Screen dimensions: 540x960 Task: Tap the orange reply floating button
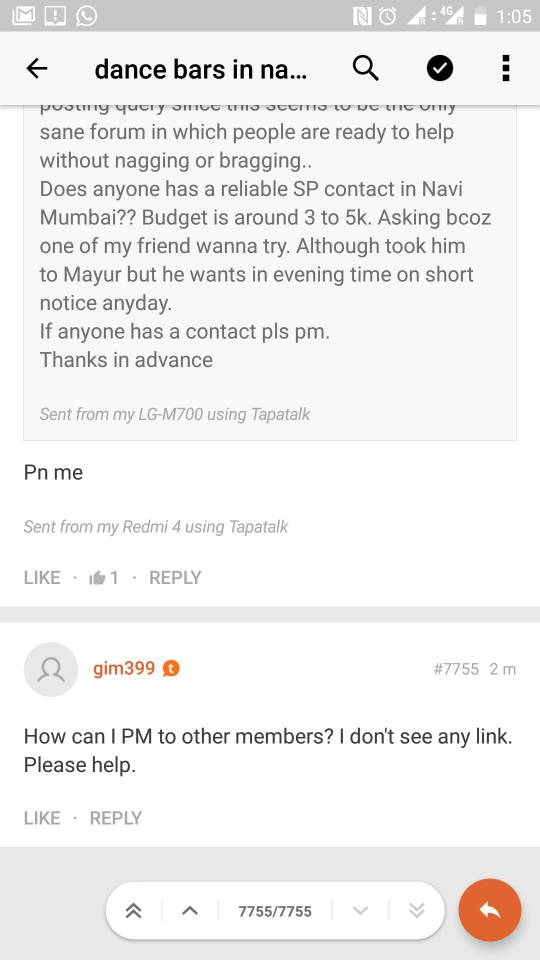tap(490, 910)
